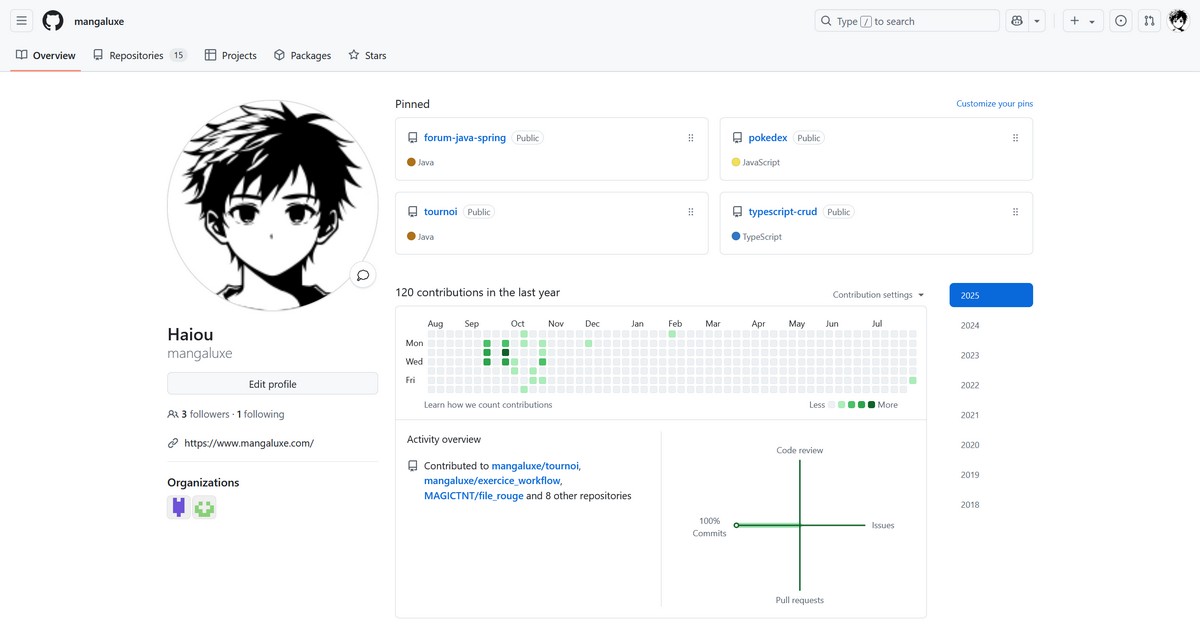
Task: Open the pull requests icon in header
Action: [x=1148, y=20]
